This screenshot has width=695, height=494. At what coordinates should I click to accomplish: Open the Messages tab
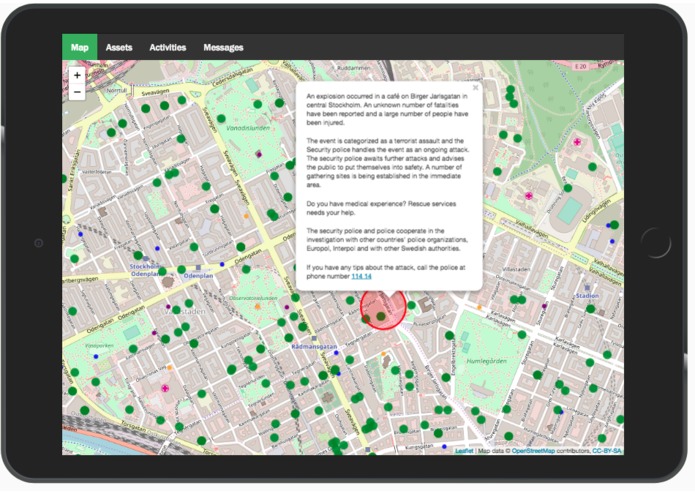point(223,47)
